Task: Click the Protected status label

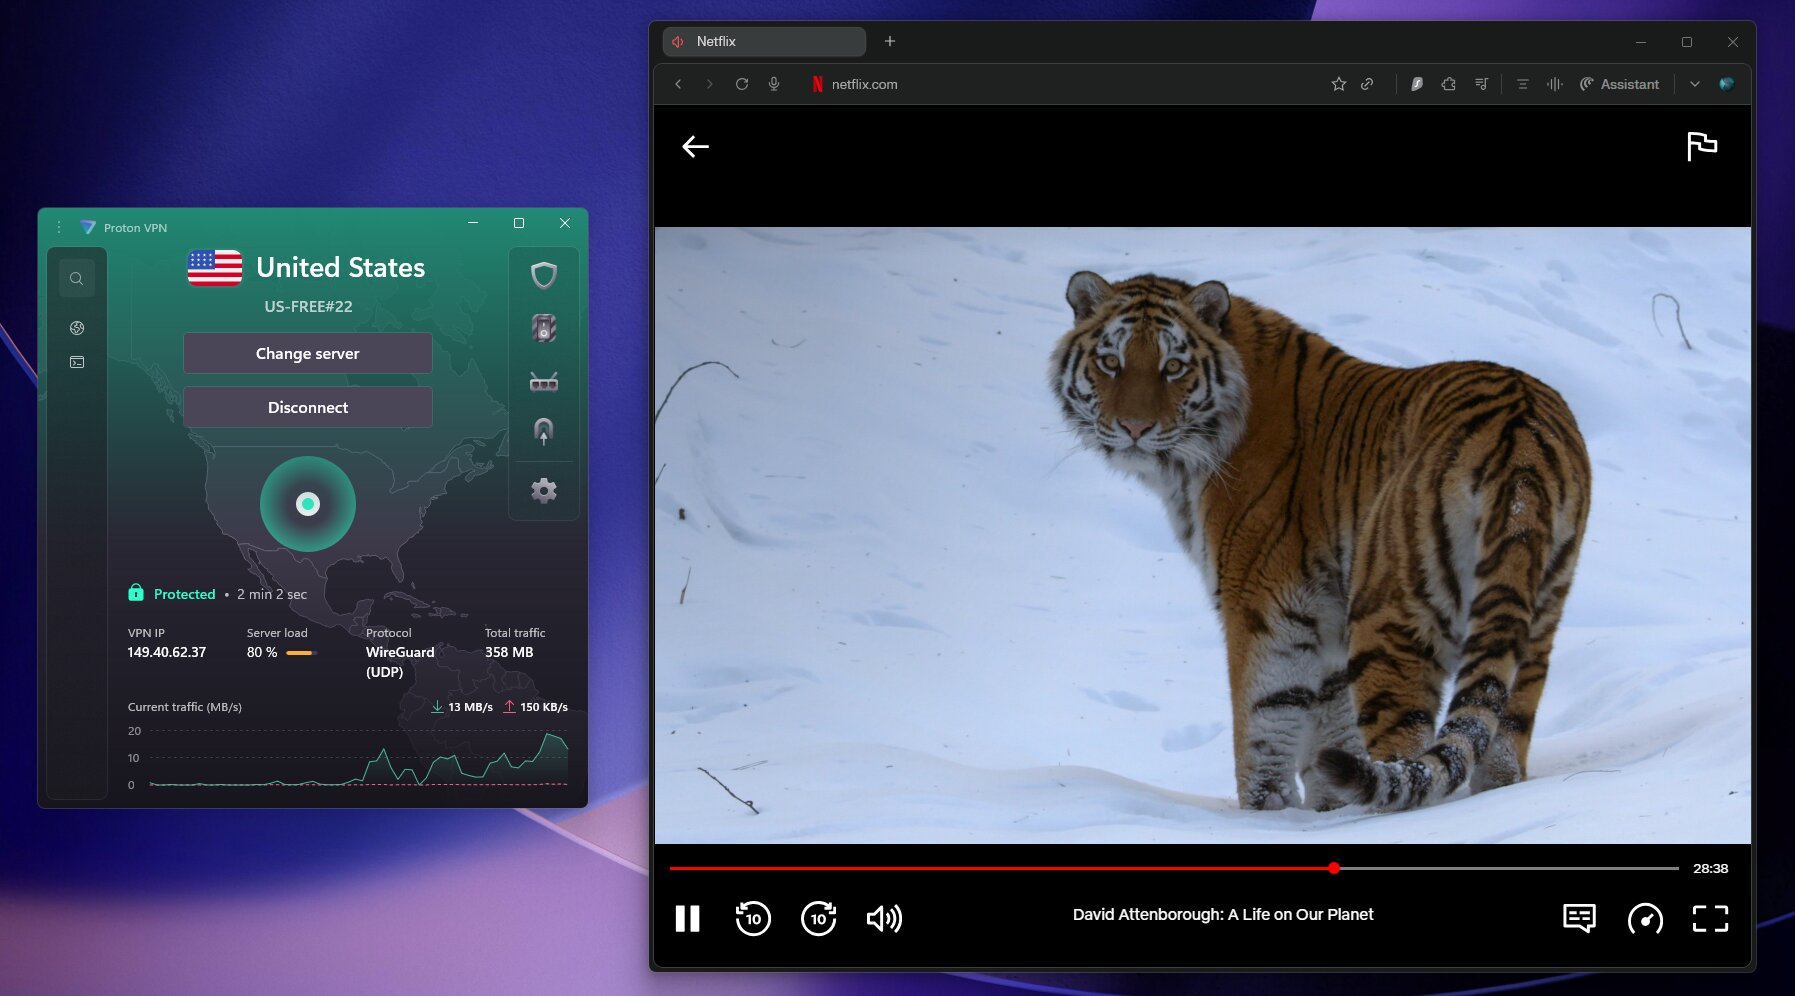Action: 185,594
